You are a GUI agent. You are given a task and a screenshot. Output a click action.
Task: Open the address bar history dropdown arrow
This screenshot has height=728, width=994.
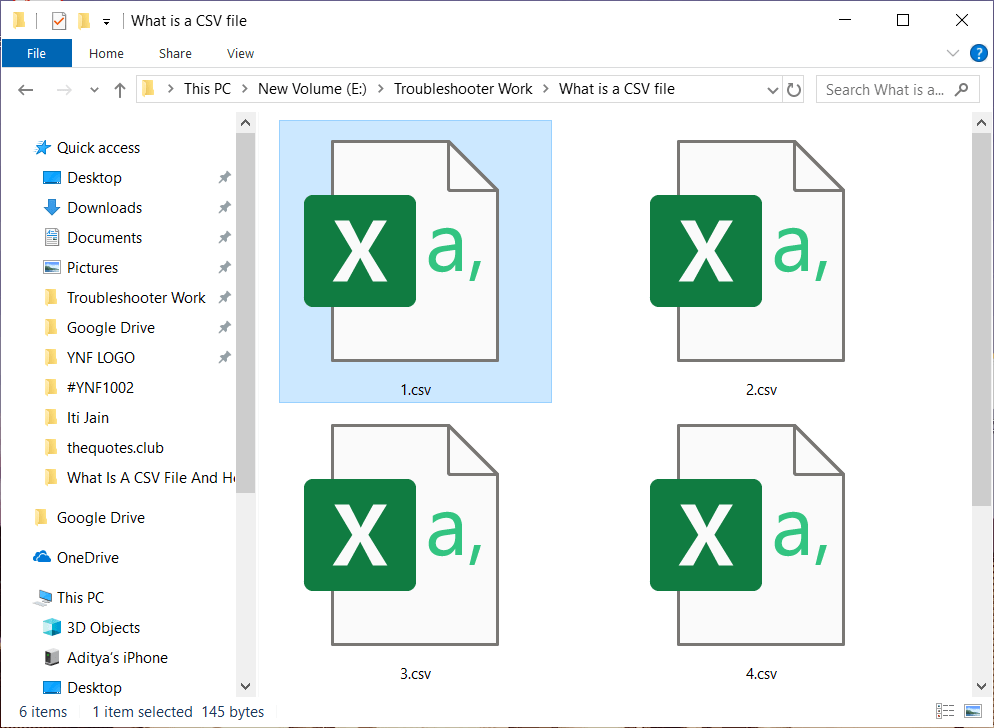pyautogui.click(x=771, y=89)
